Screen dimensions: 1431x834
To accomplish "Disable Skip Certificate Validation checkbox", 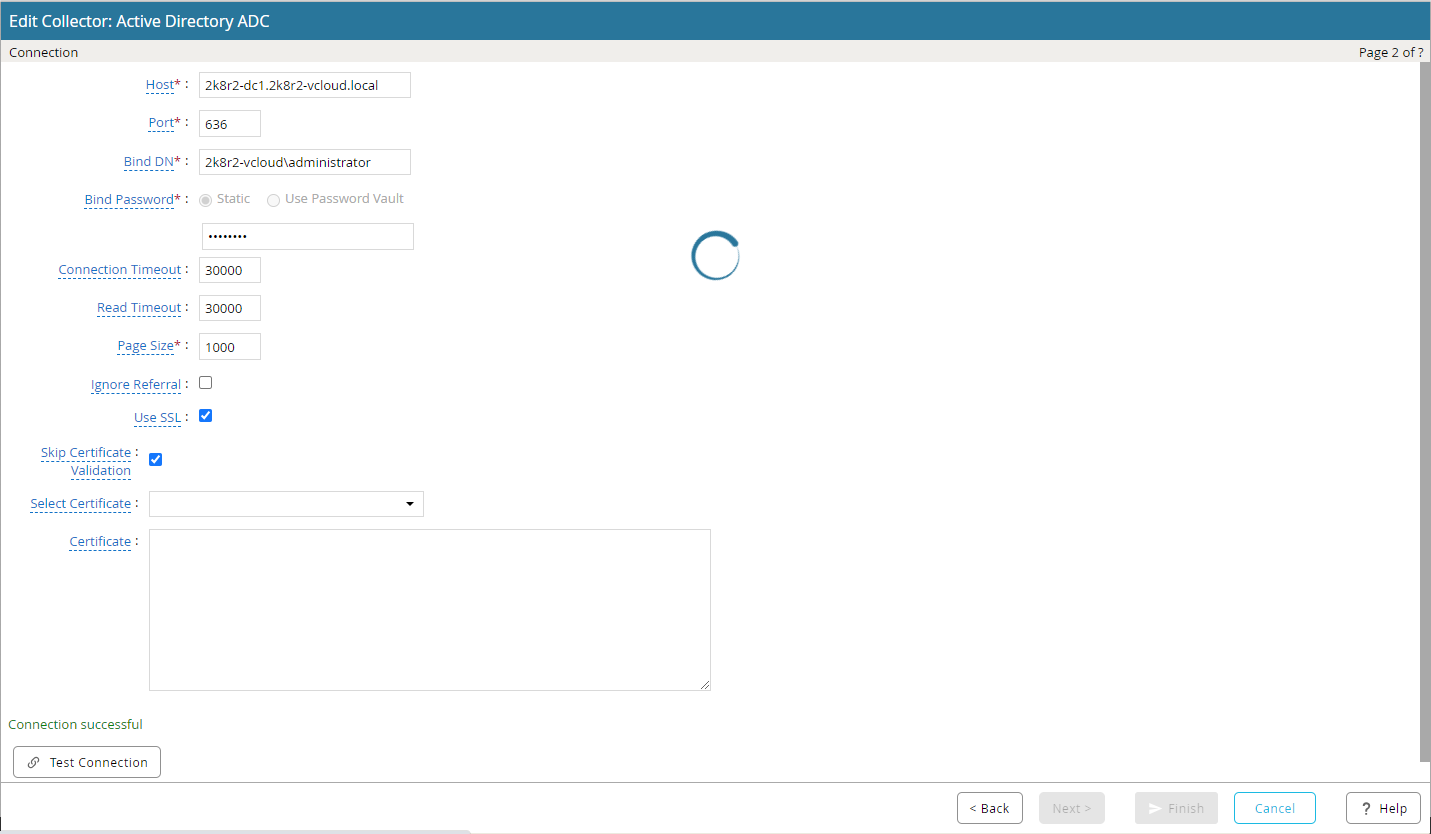I will 156,460.
